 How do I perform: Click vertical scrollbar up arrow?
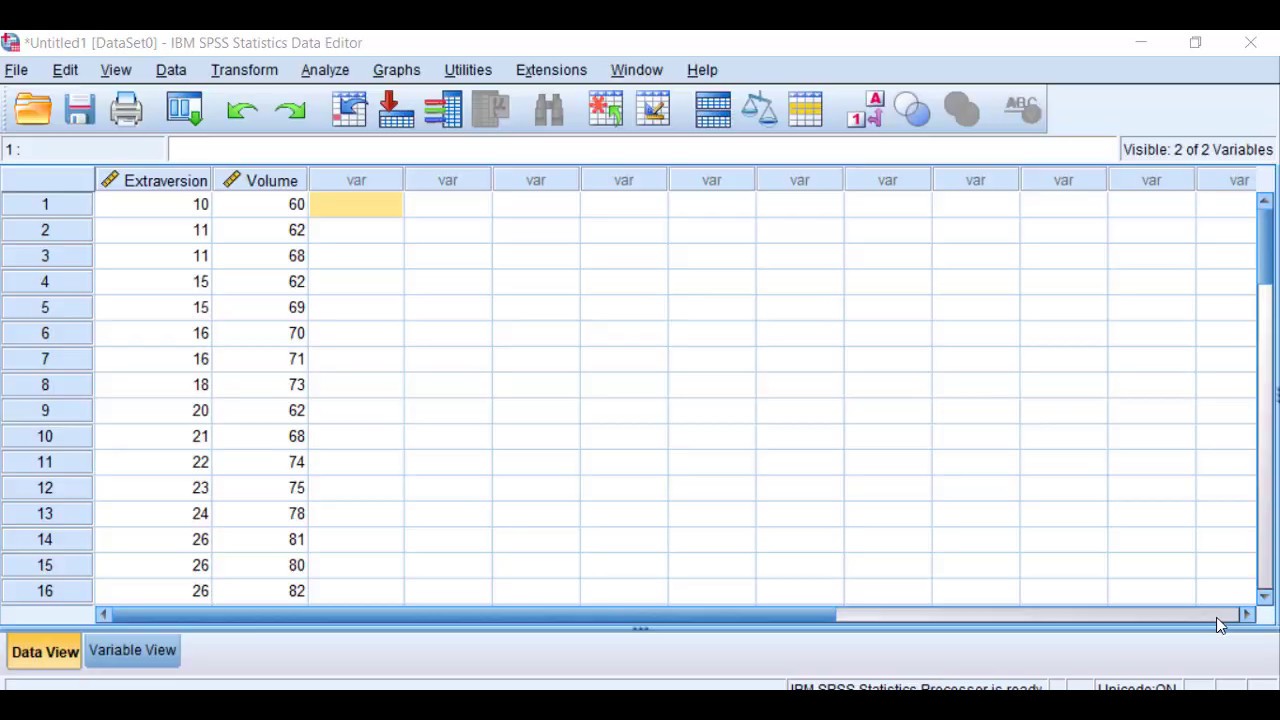click(1265, 201)
